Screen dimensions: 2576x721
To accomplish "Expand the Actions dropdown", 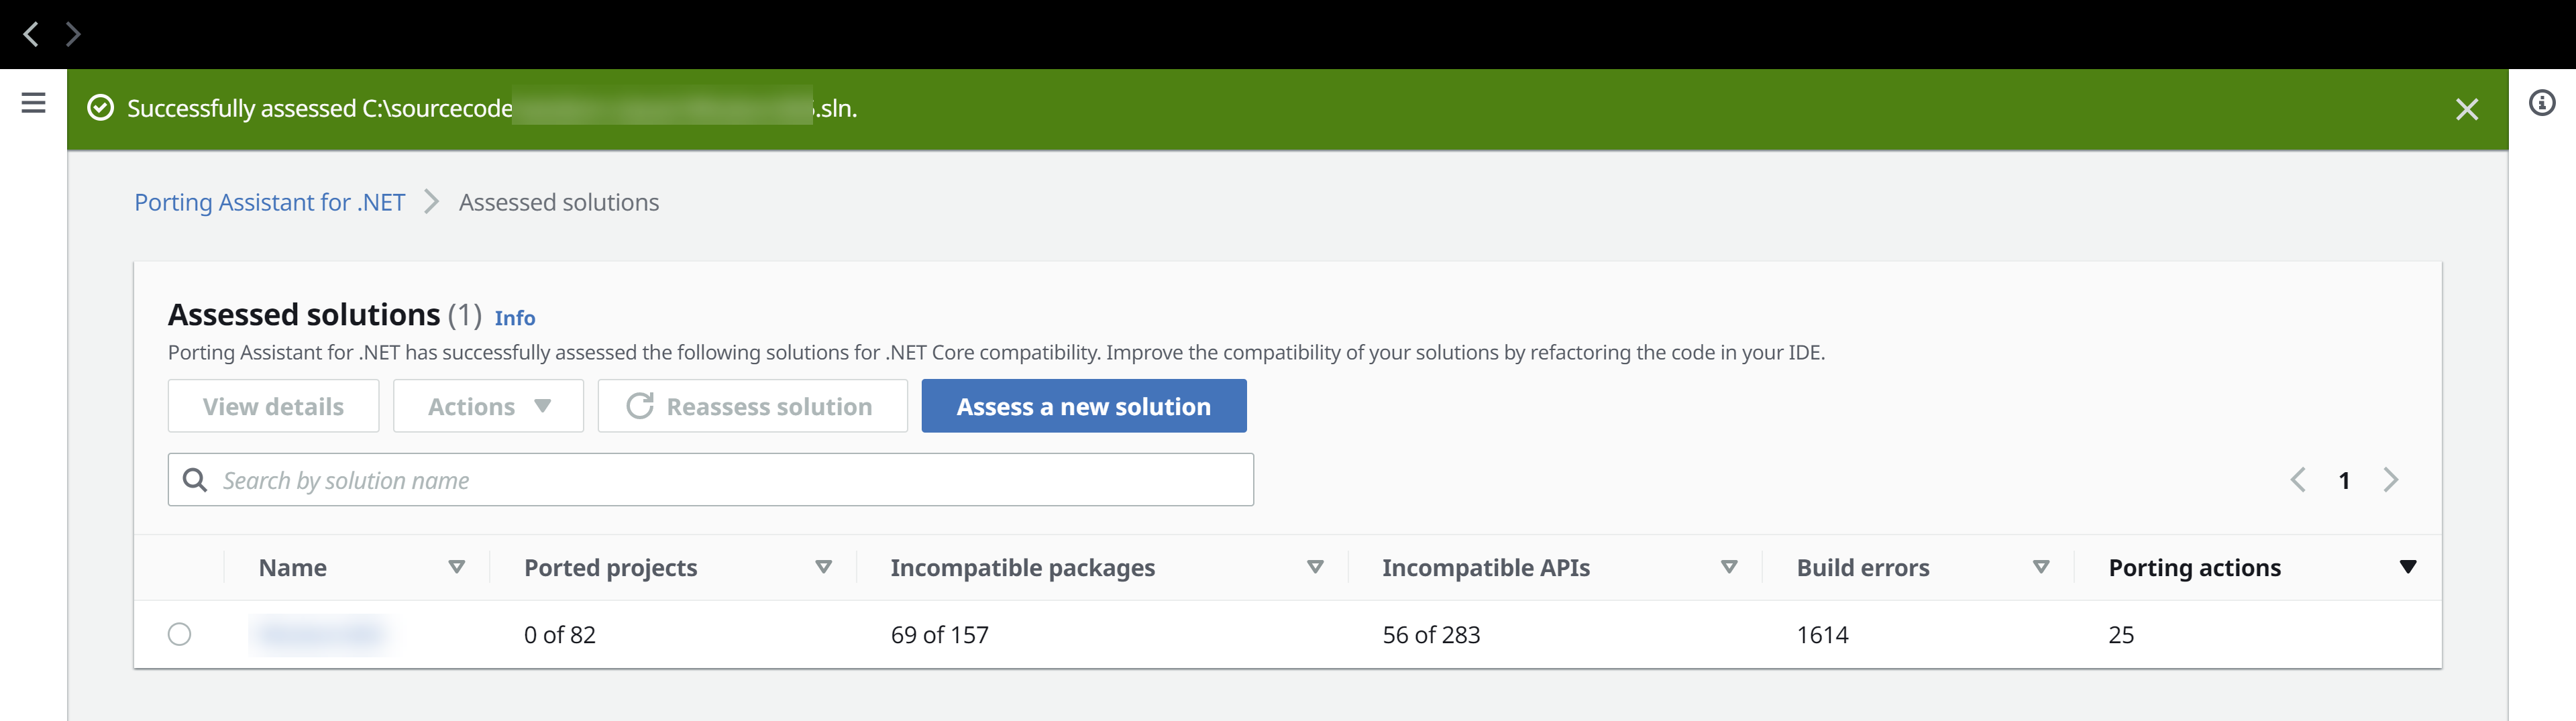I will coord(488,406).
